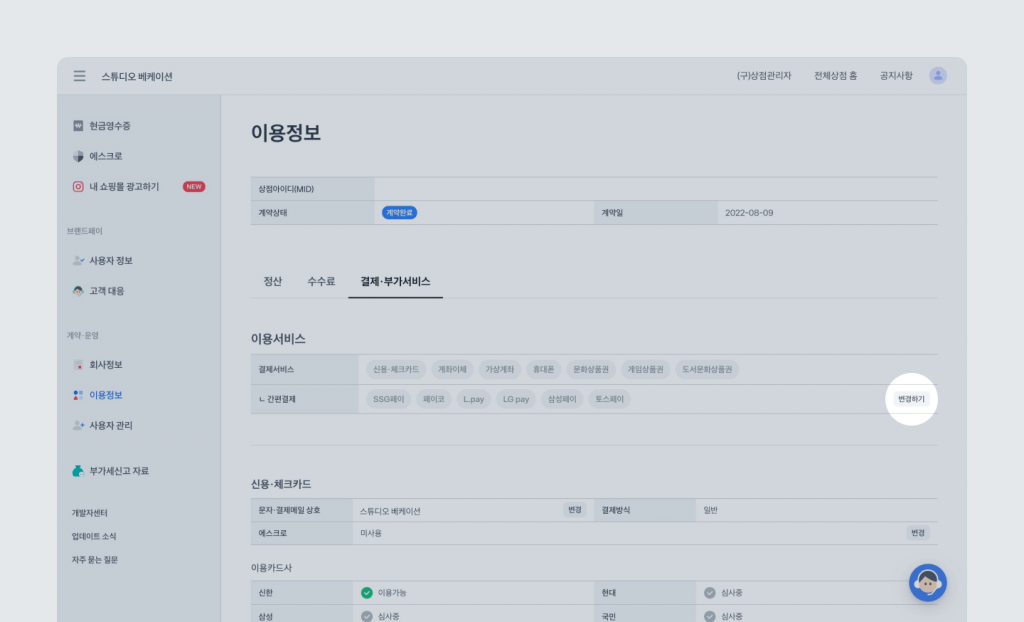Open the 개발자센터 link
Image resolution: width=1024 pixels, height=622 pixels.
89,513
